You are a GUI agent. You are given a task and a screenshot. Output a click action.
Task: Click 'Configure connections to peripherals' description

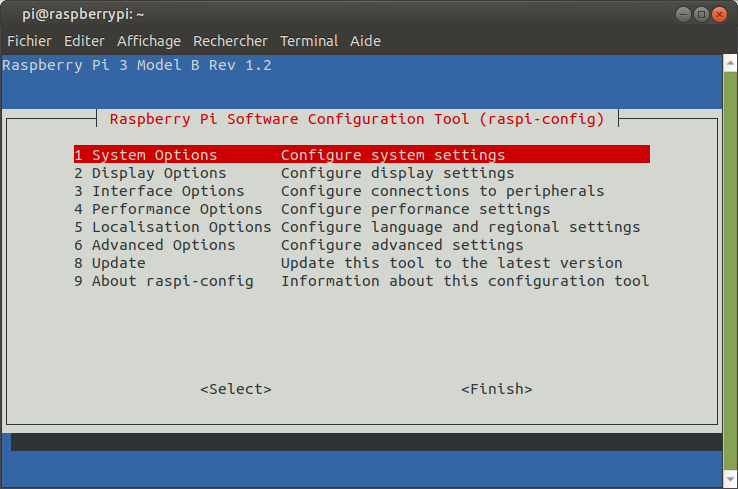coord(442,191)
